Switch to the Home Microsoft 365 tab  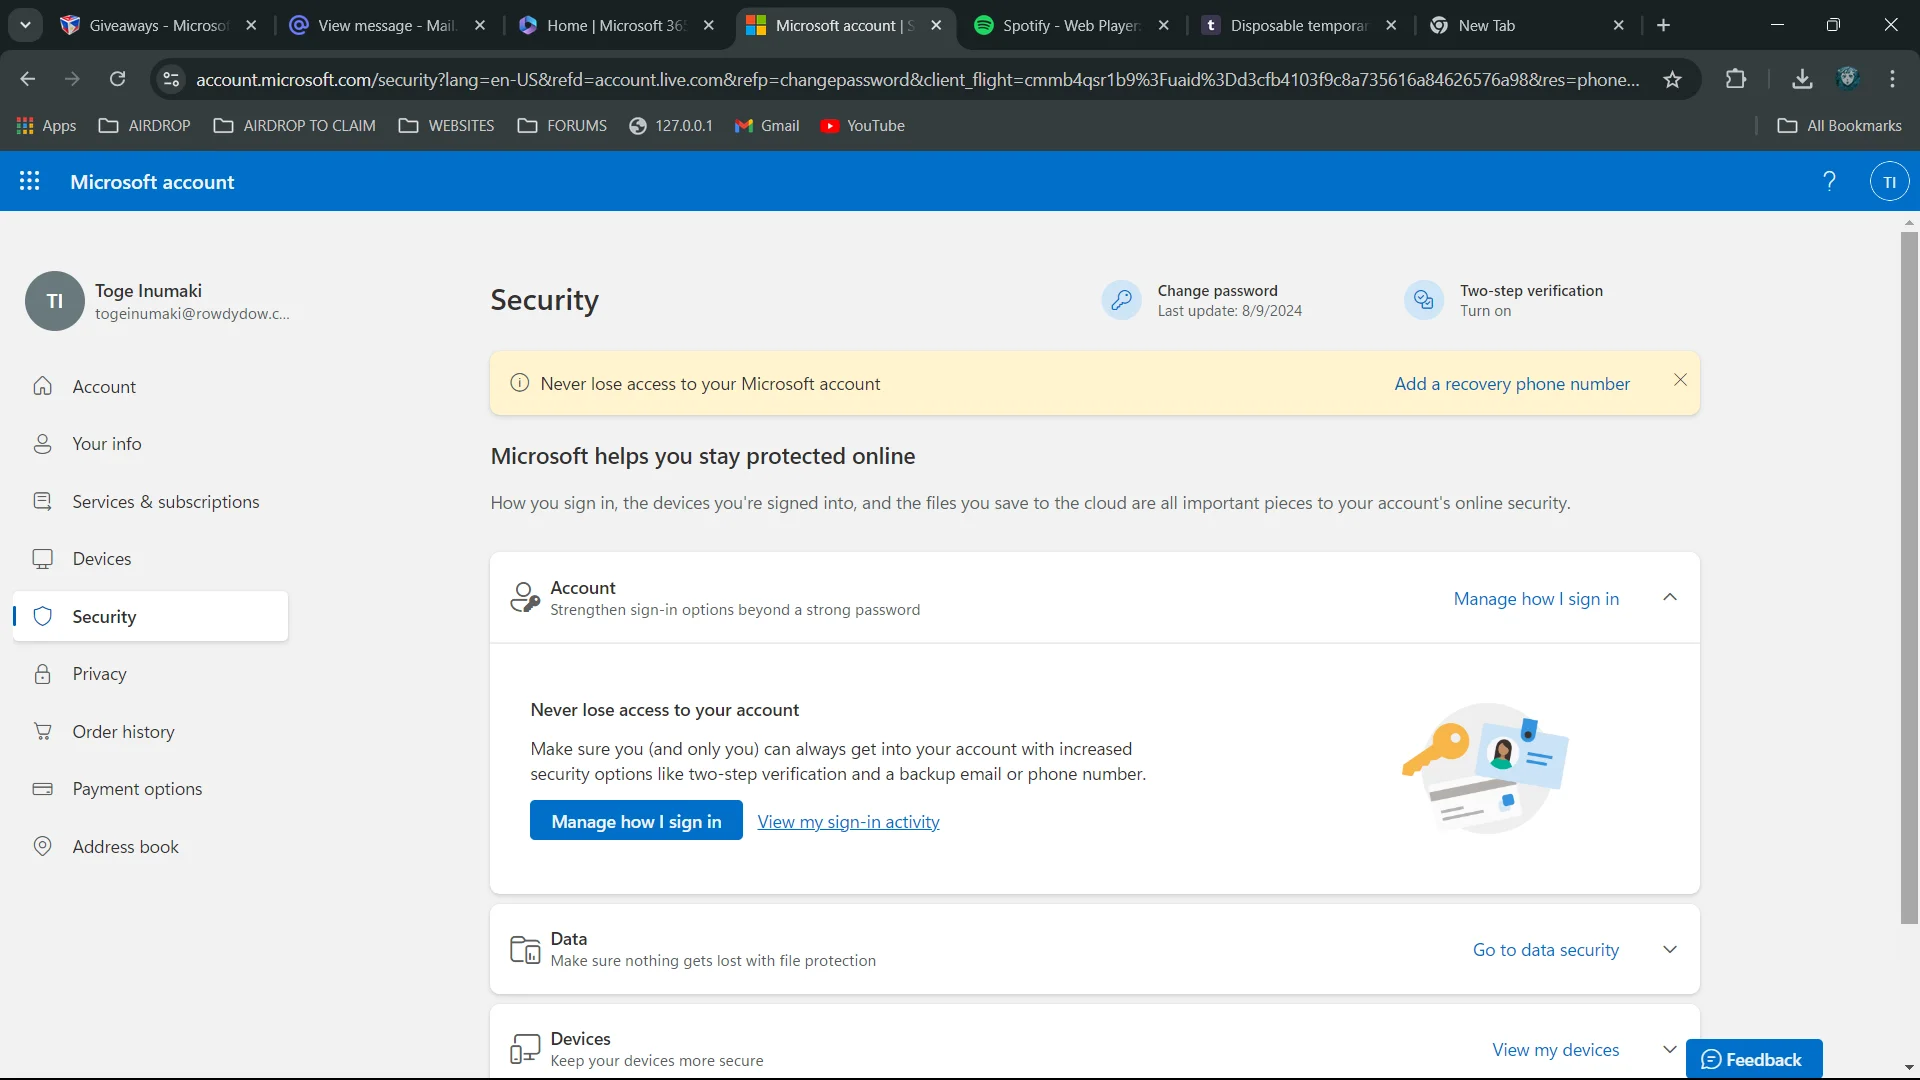click(617, 25)
